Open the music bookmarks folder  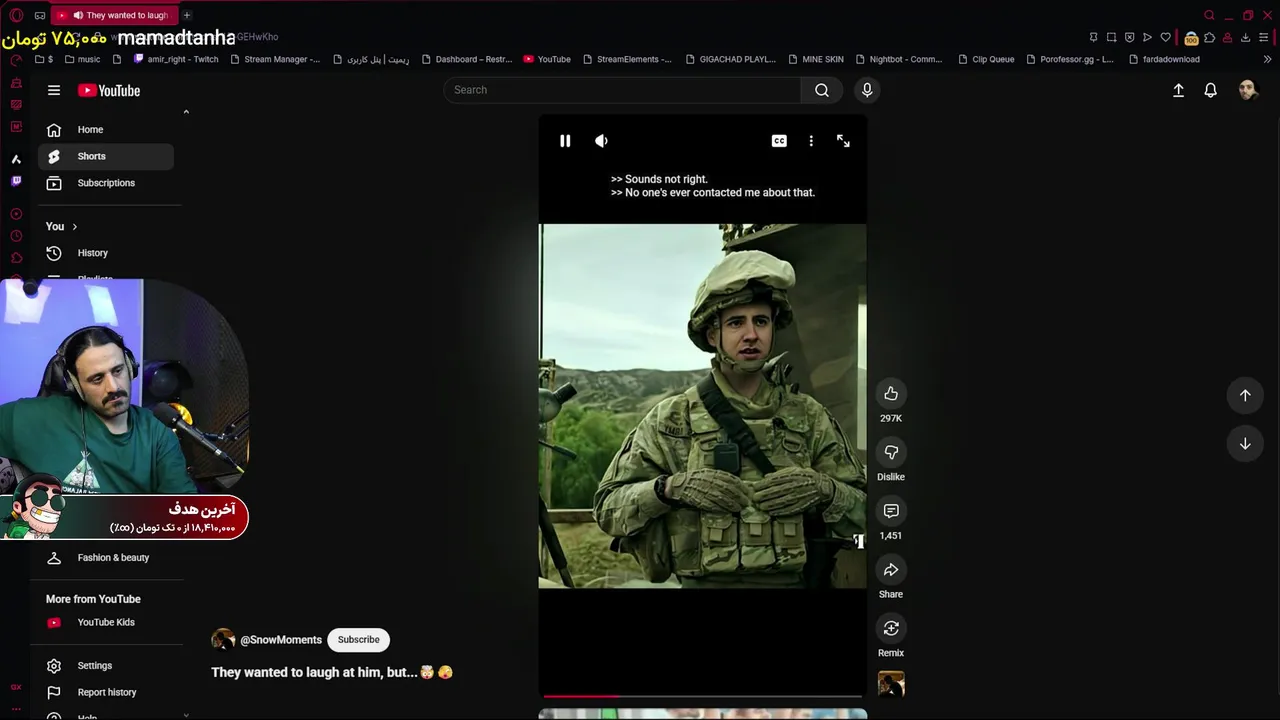pyautogui.click(x=82, y=59)
